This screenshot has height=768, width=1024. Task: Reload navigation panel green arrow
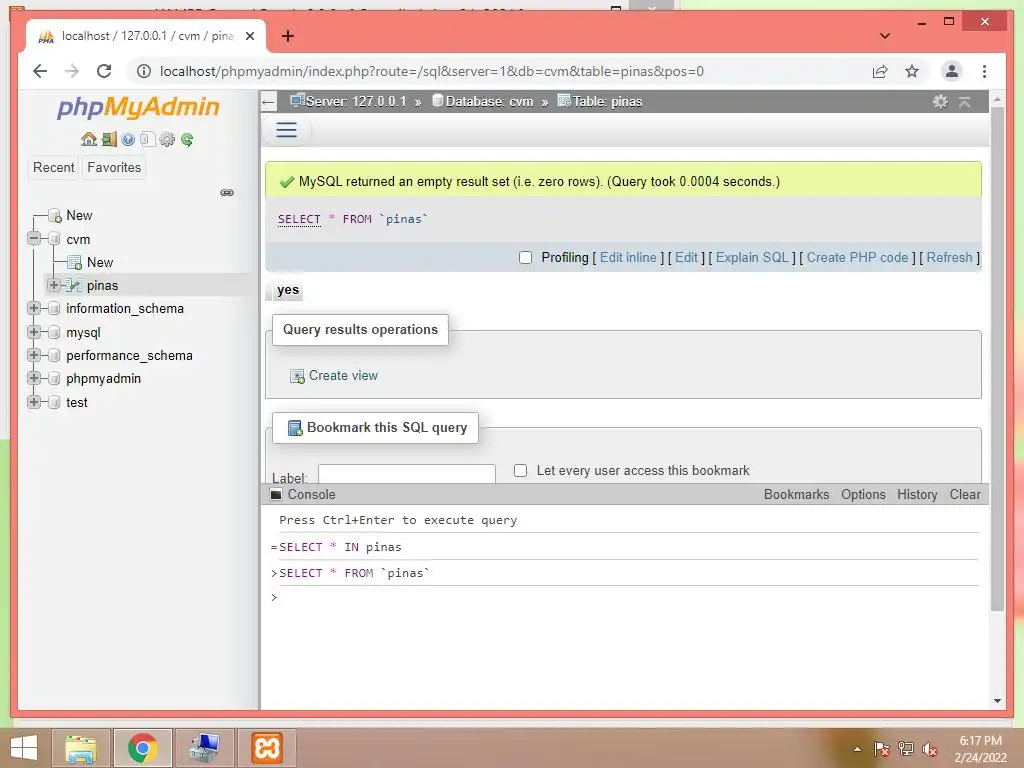(x=187, y=139)
